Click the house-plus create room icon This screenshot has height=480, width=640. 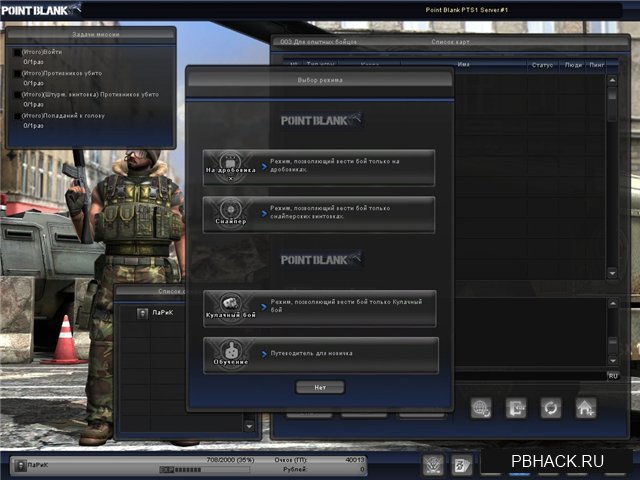[x=586, y=408]
